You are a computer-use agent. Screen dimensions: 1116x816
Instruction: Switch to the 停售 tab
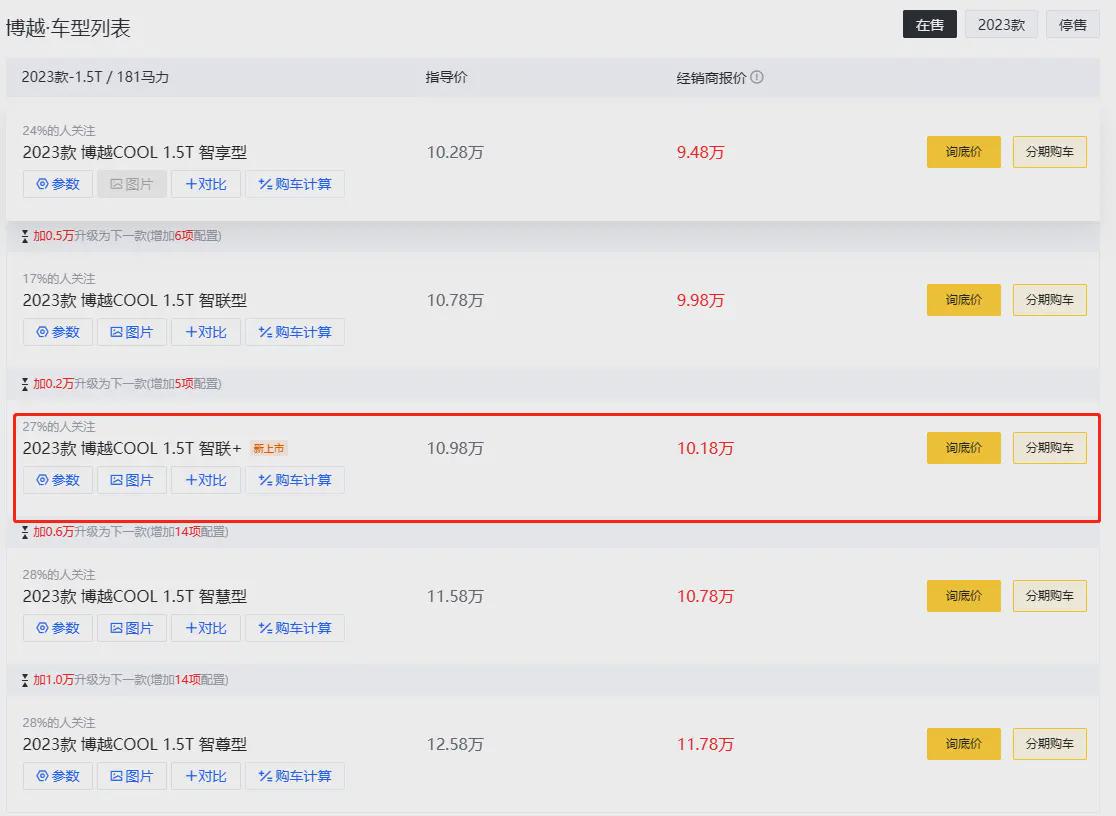tap(1073, 25)
